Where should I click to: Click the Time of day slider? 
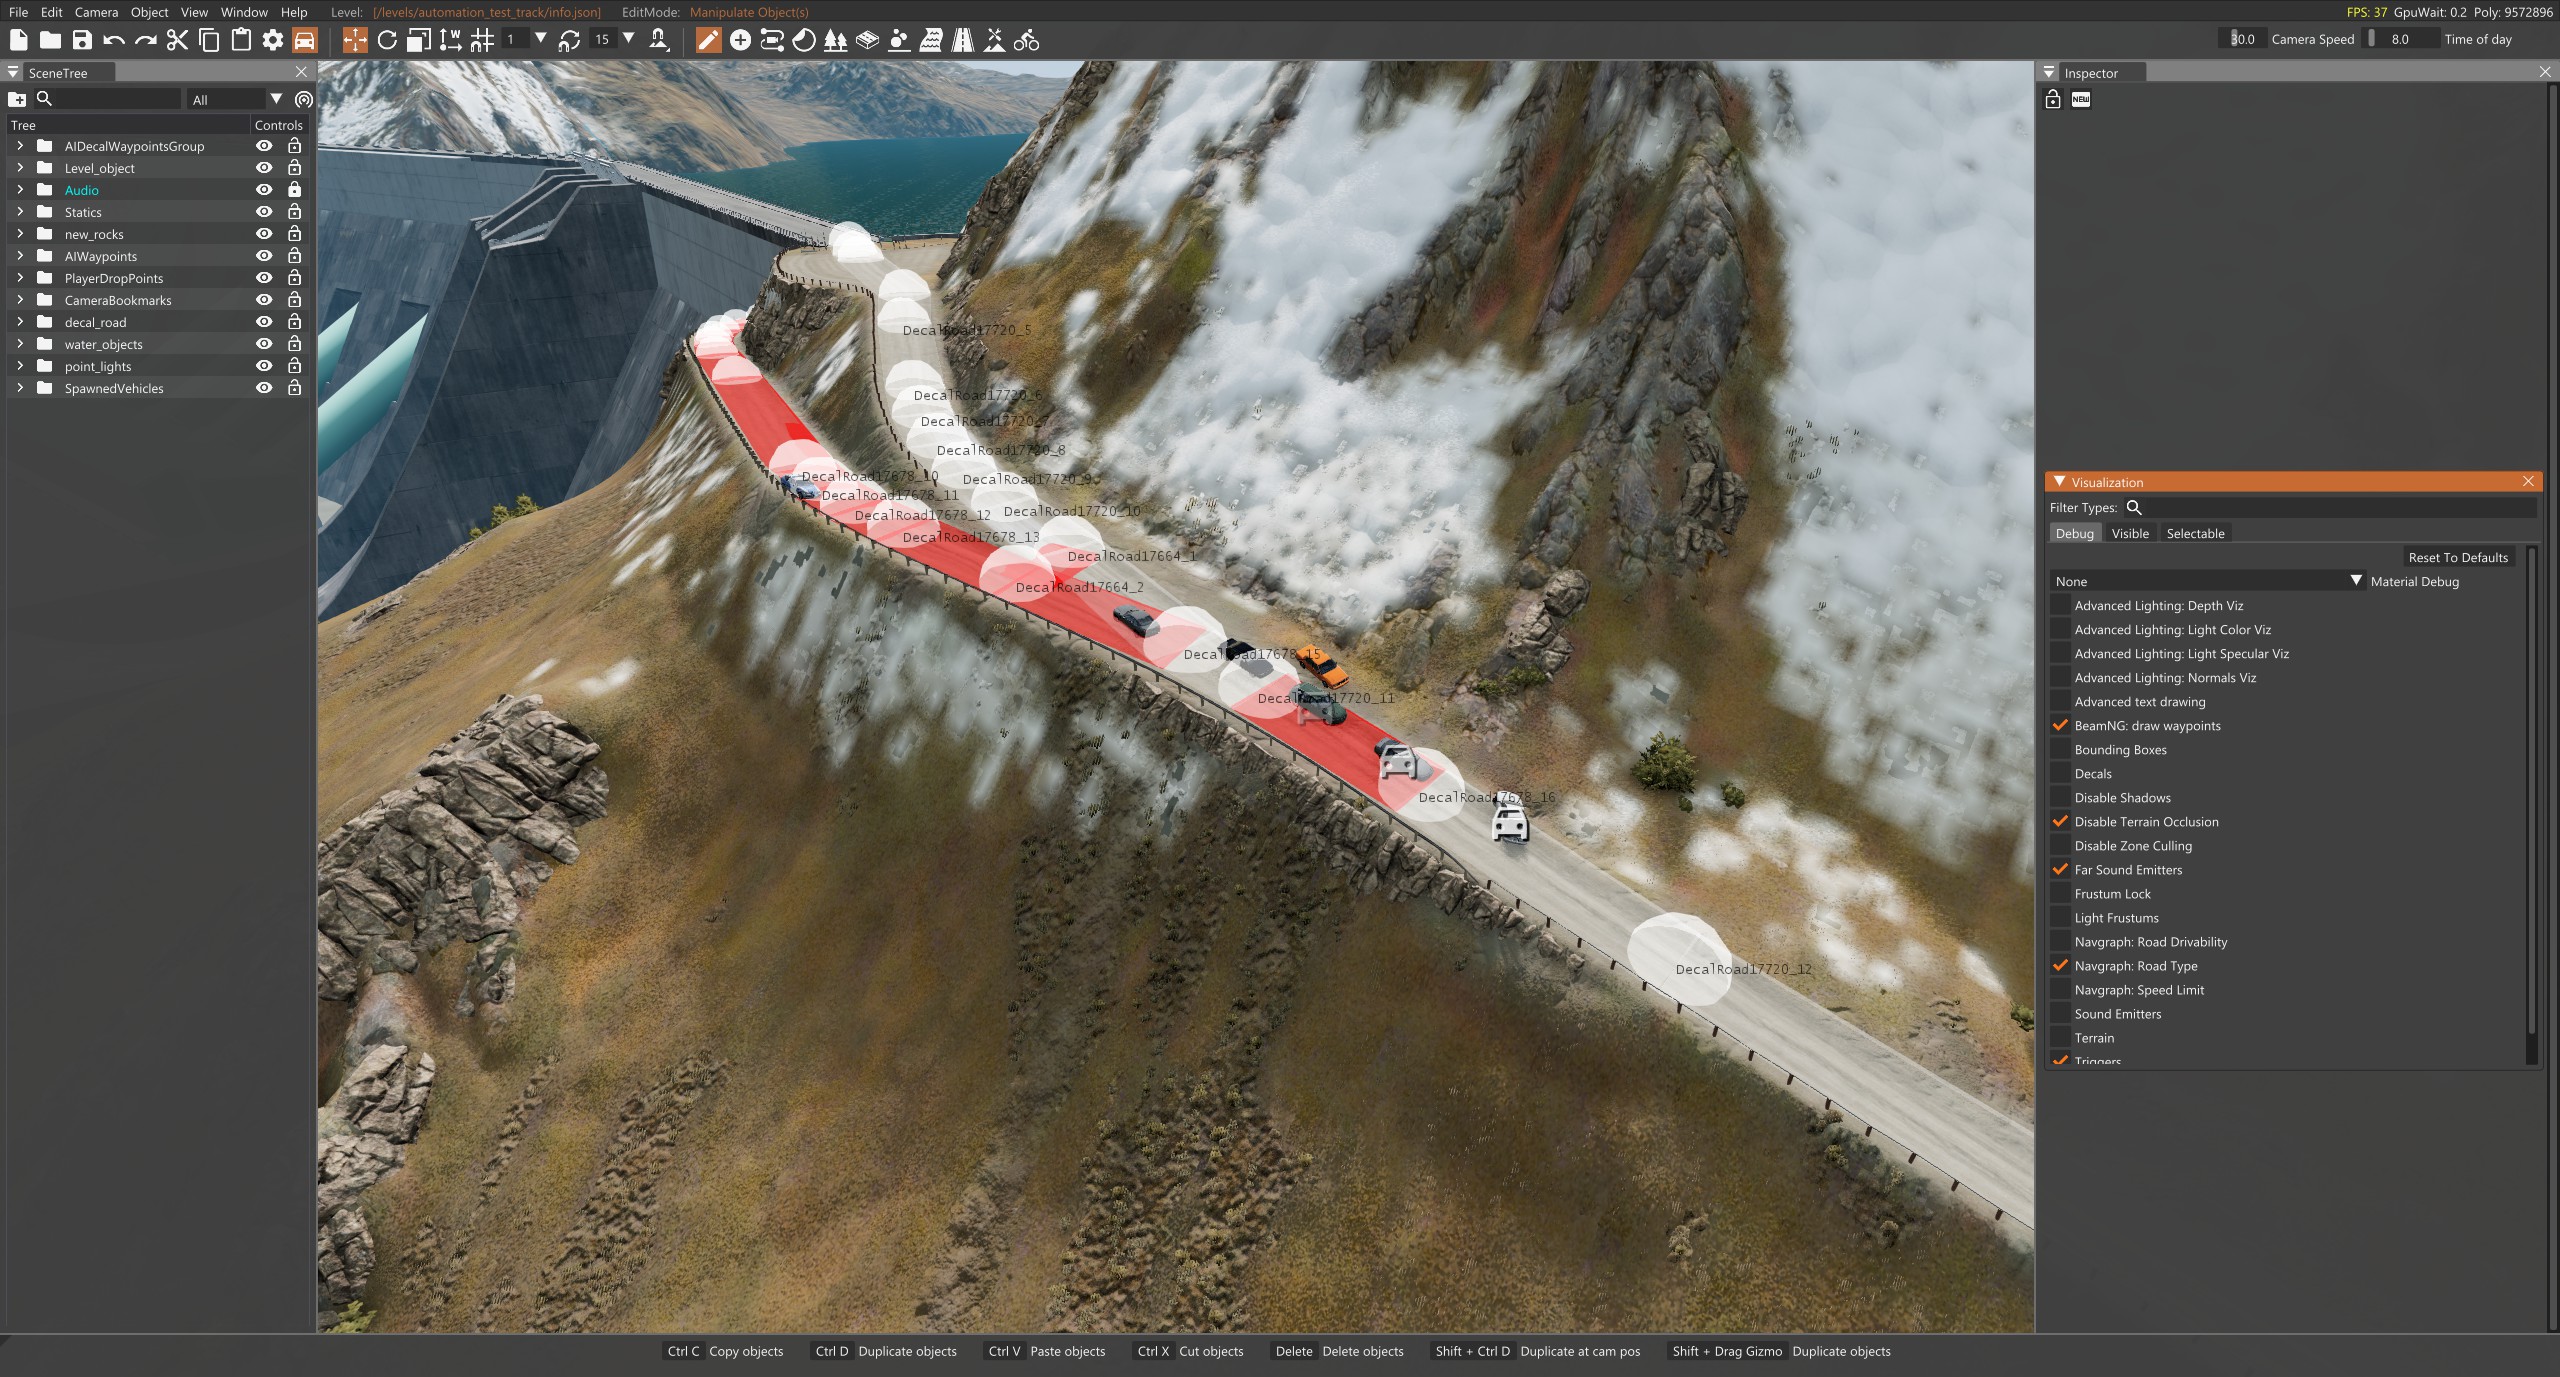2400,39
